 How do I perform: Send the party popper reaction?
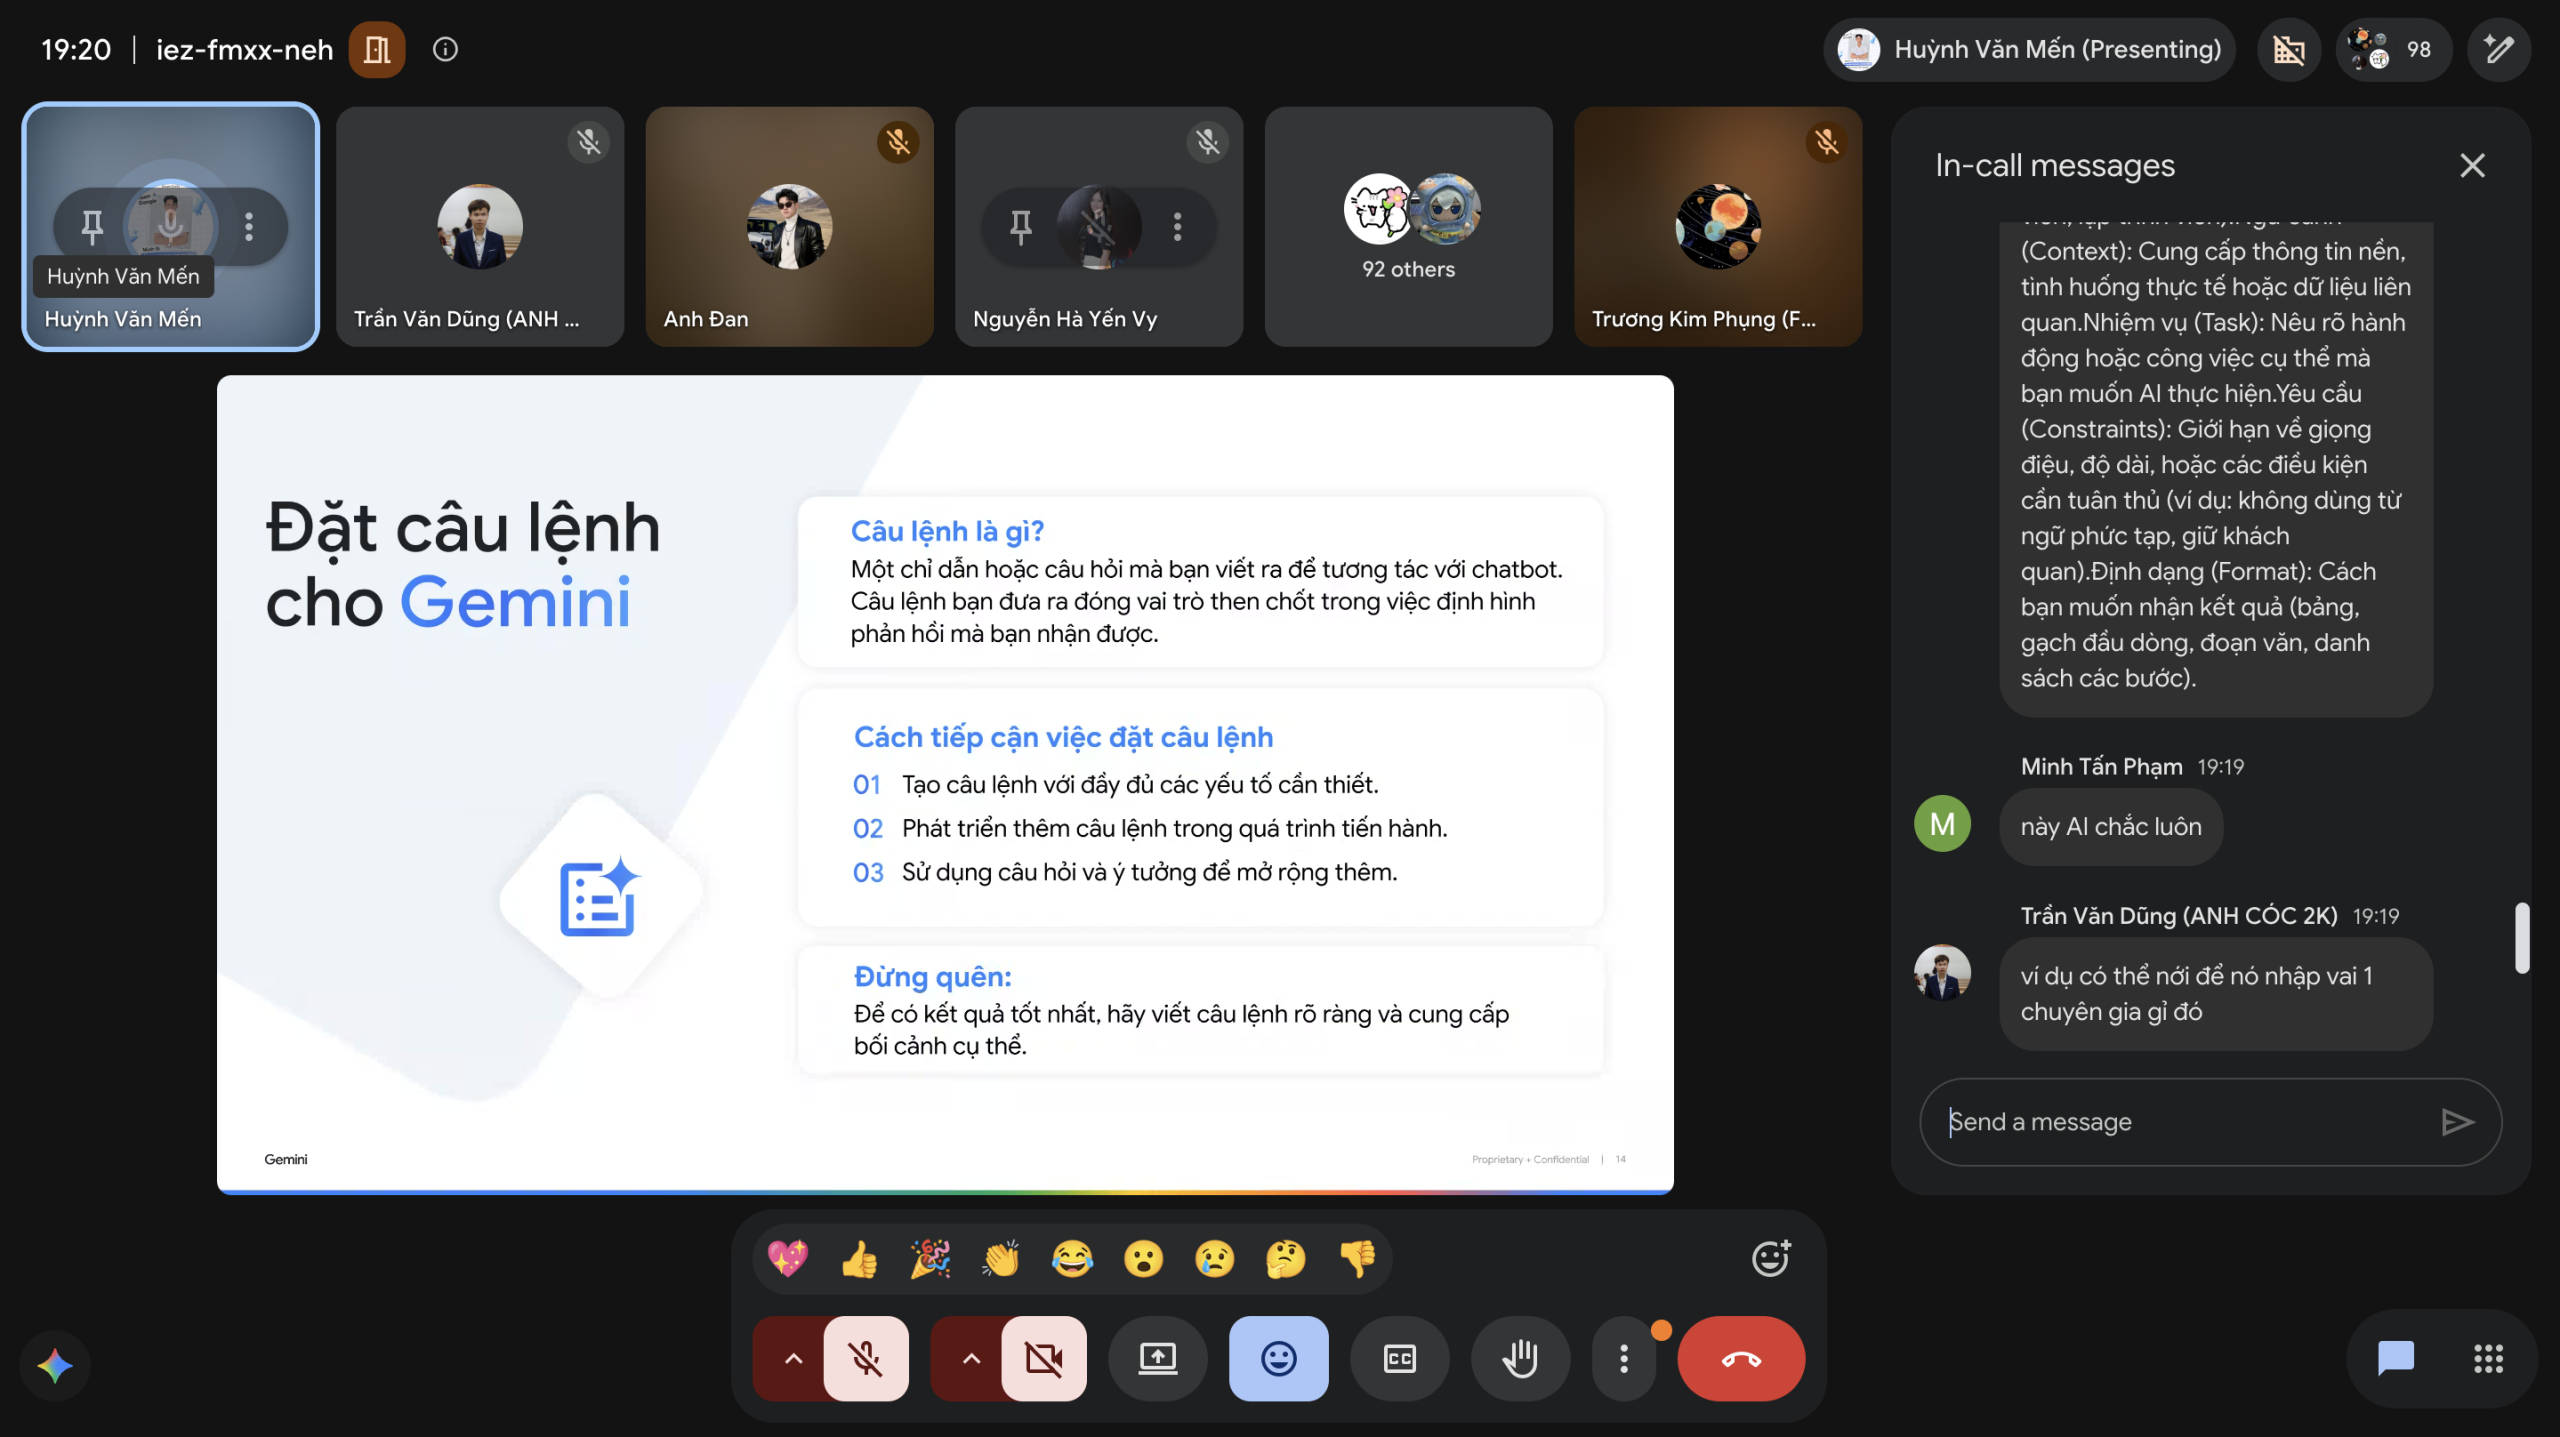pos(930,1258)
